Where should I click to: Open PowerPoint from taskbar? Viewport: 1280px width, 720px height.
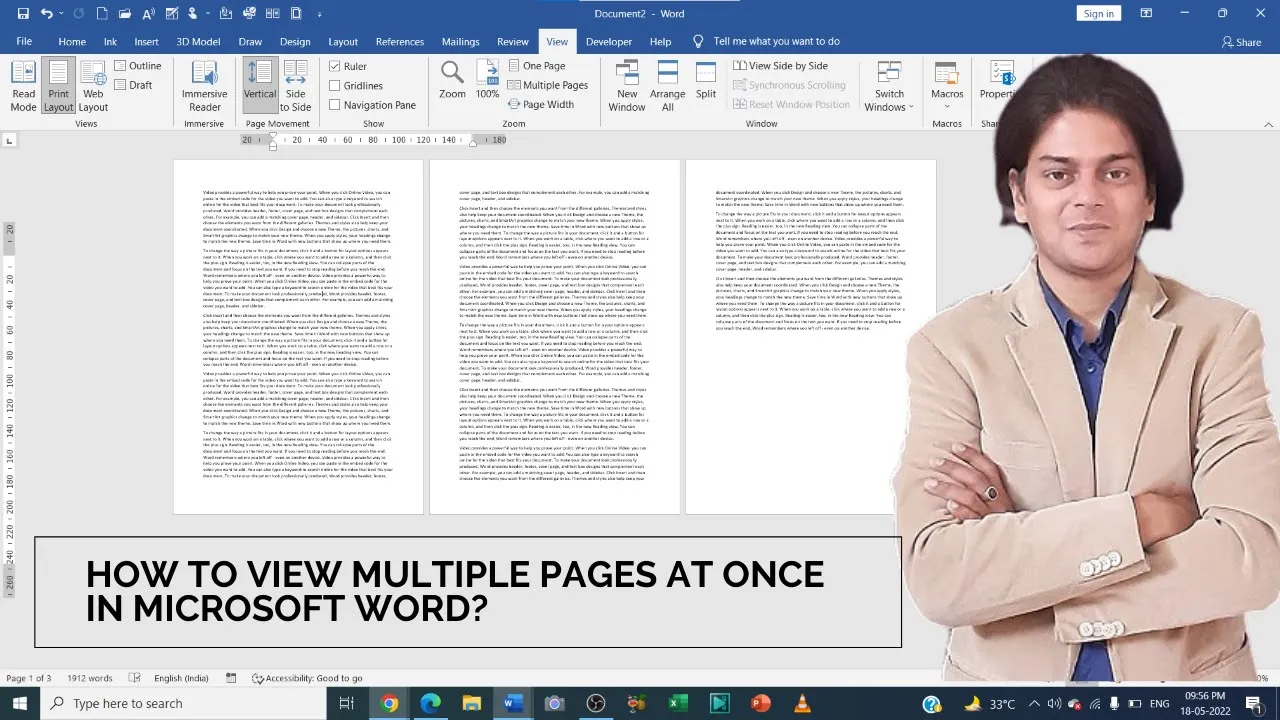pos(760,704)
